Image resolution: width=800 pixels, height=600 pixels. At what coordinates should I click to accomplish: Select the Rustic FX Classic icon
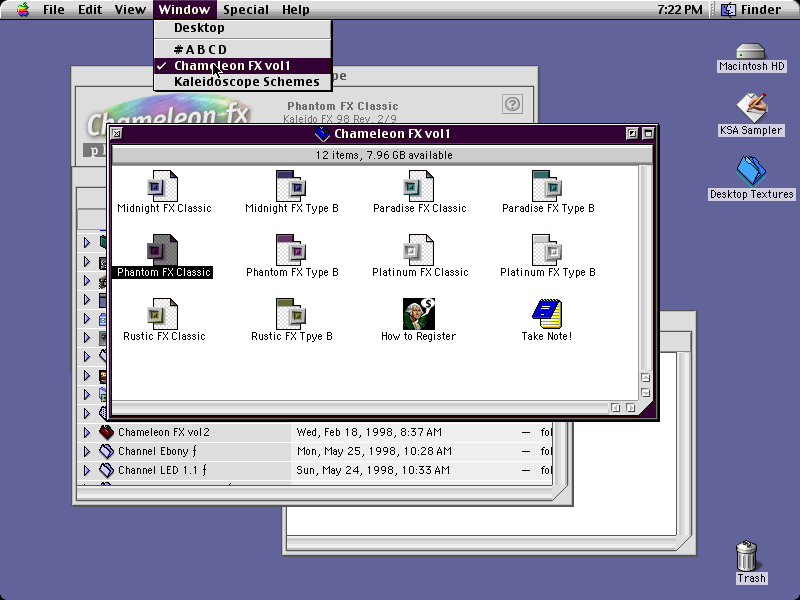point(163,314)
